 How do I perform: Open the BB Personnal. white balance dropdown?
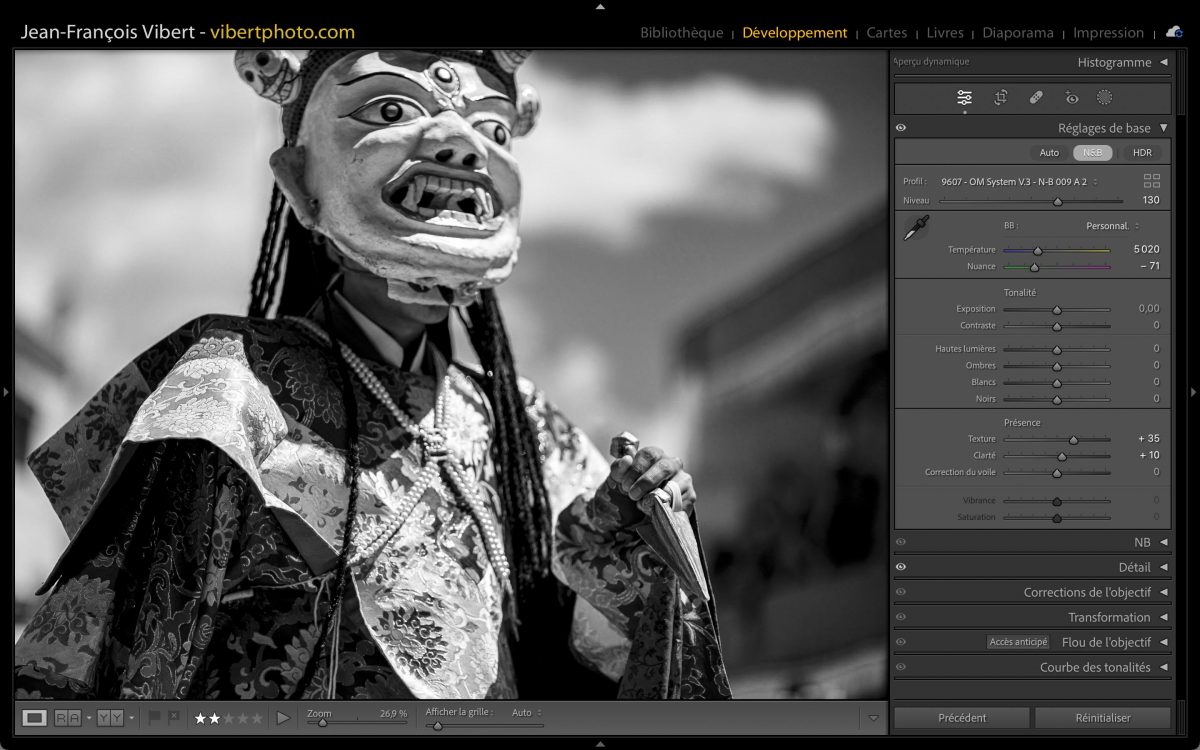pos(1112,226)
